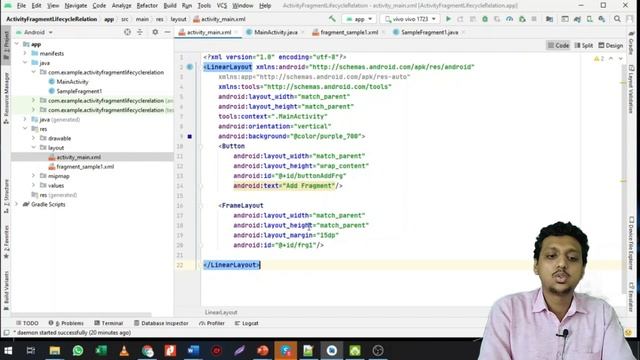Click the warnings indicator in editor corner
This screenshot has height=360, width=640.
pos(599,59)
